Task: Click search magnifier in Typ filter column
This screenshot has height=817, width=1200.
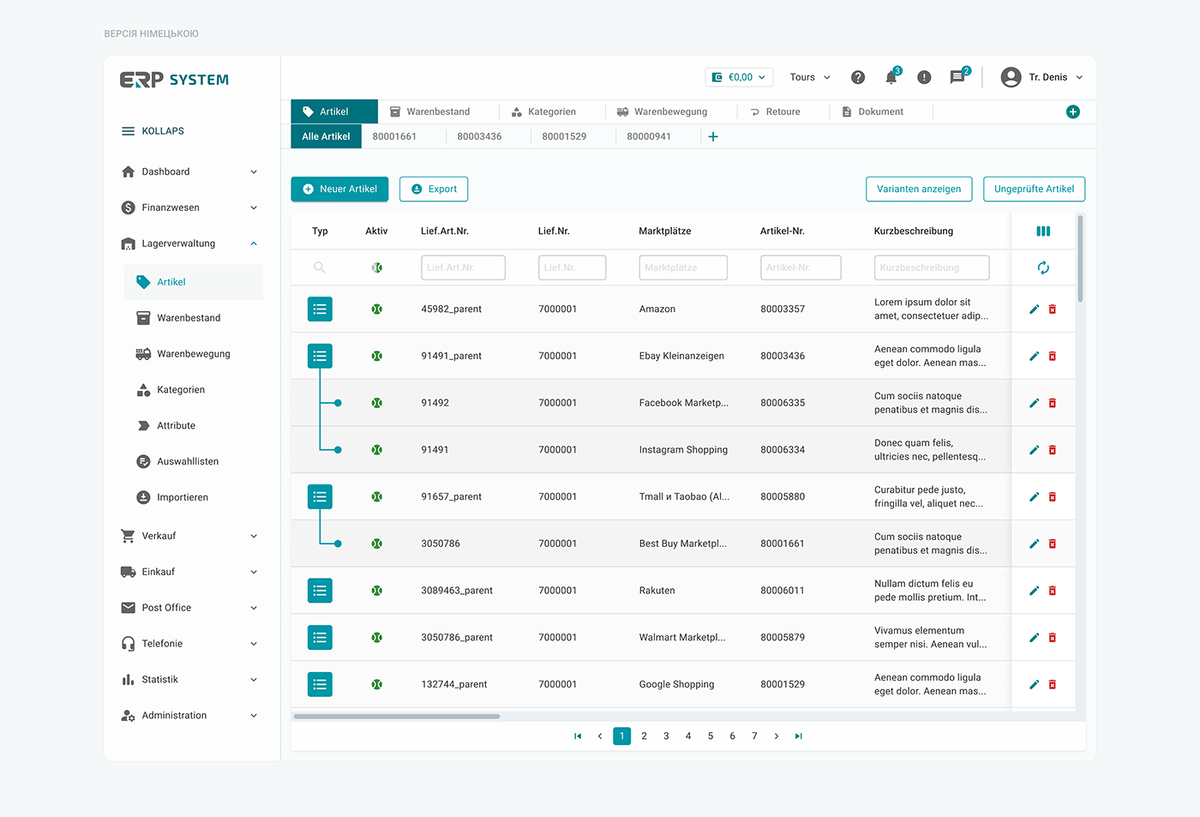Action: [x=320, y=267]
